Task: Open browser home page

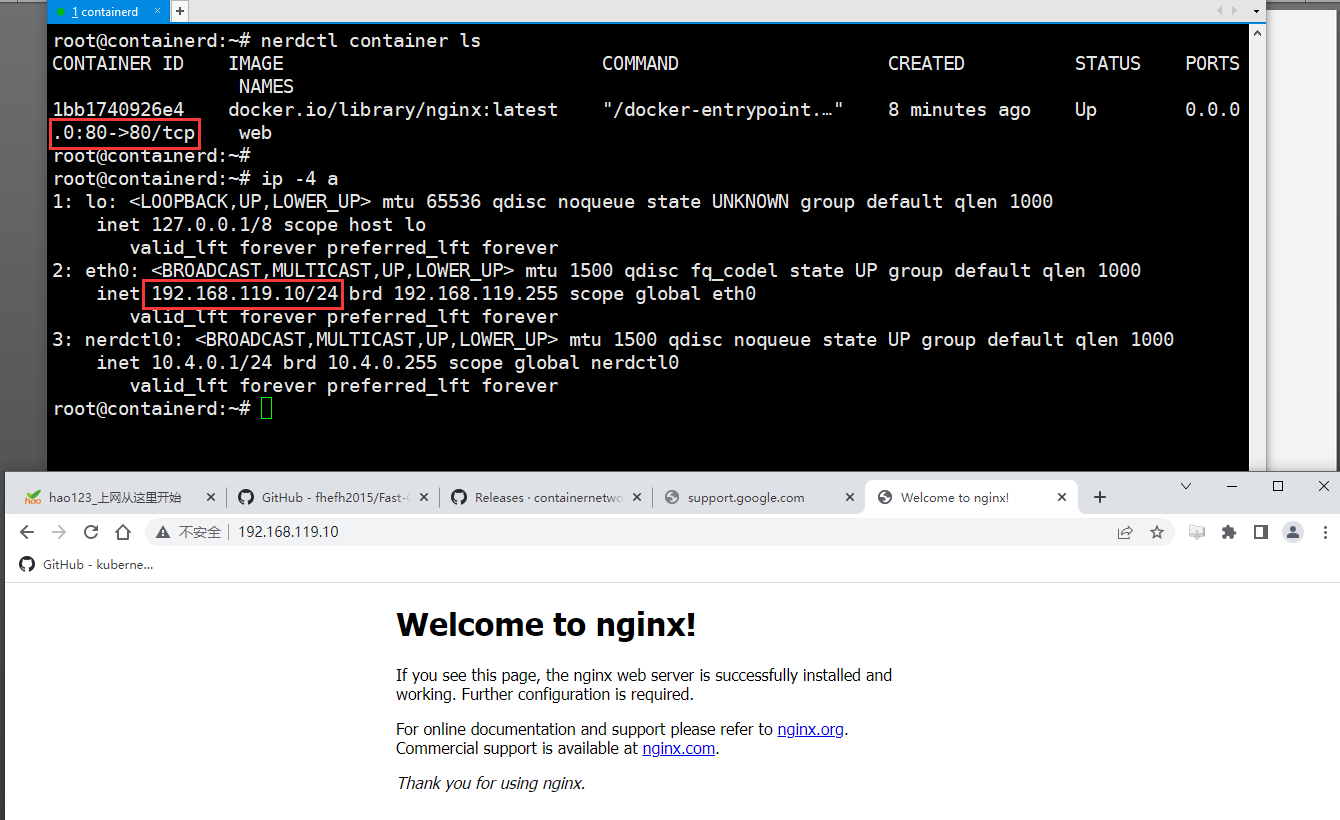Action: pos(123,532)
